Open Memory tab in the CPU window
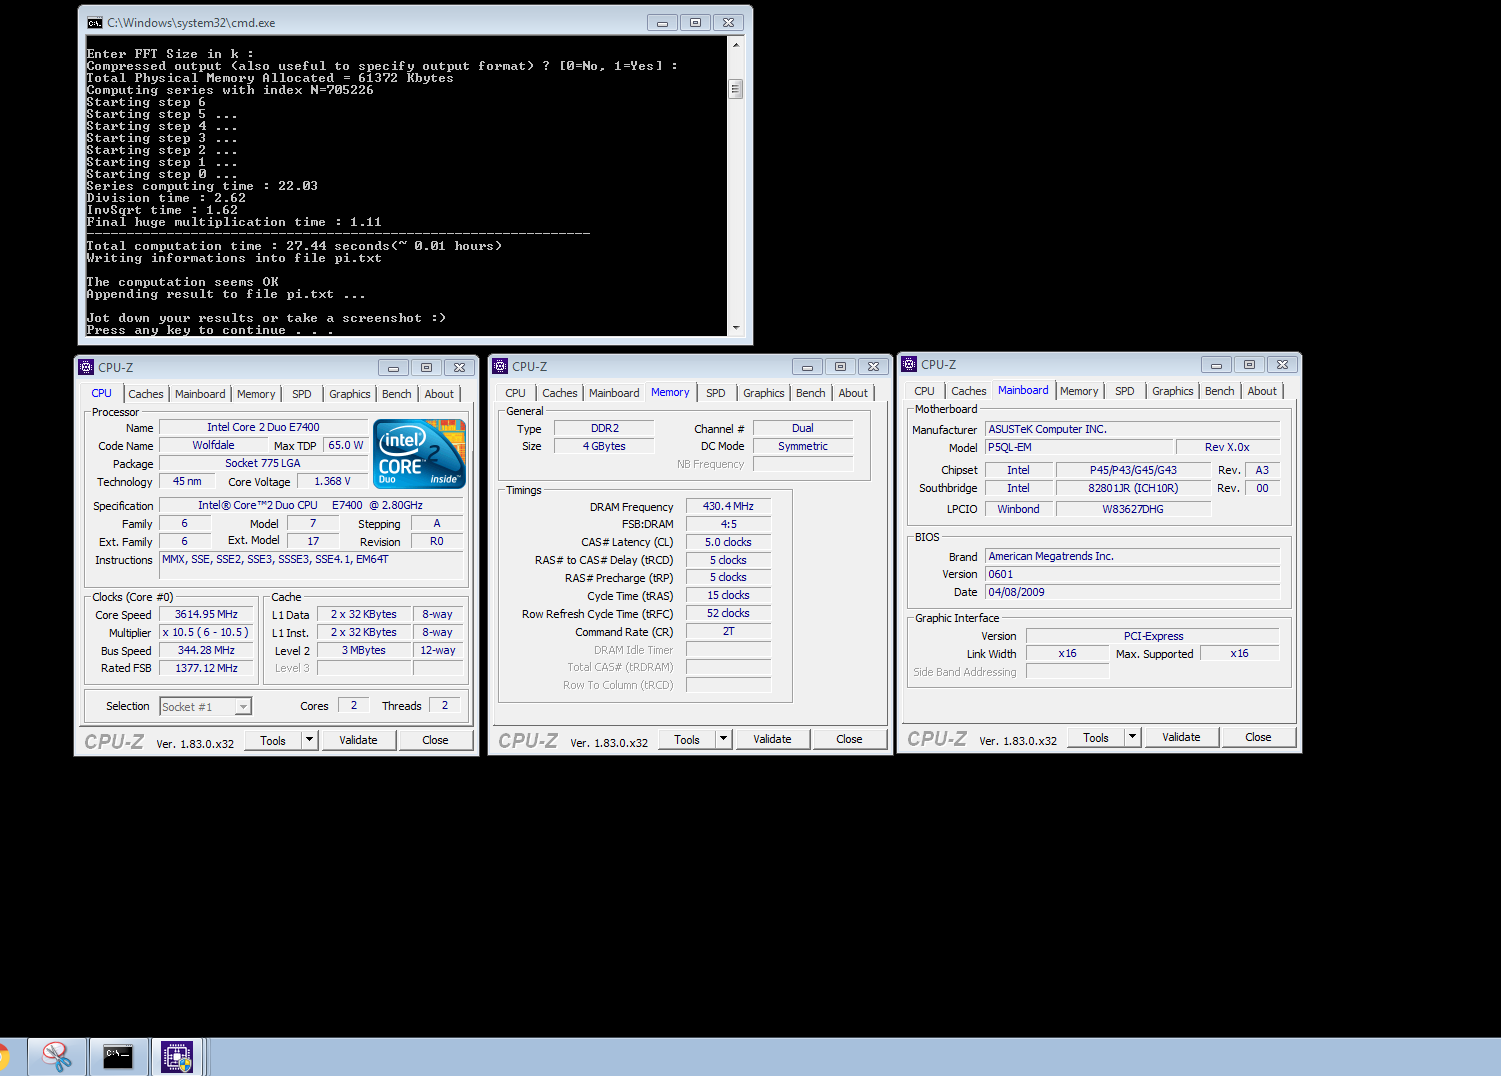This screenshot has height=1076, width=1501. coord(256,394)
